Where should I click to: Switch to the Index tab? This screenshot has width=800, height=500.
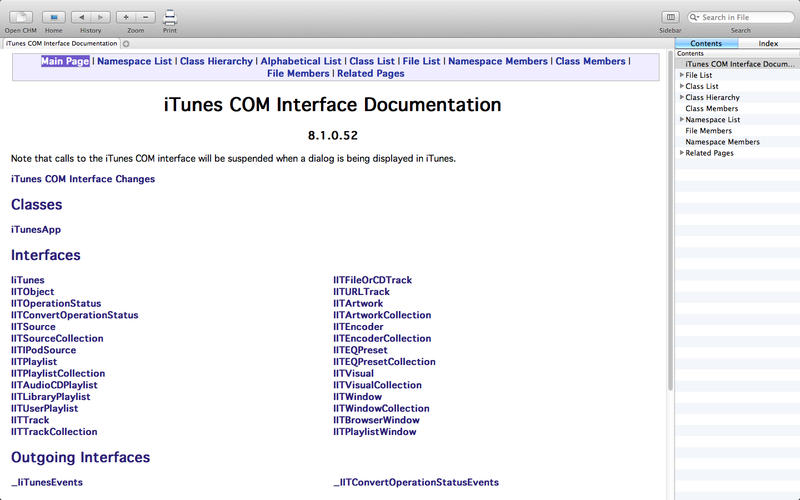coord(768,43)
